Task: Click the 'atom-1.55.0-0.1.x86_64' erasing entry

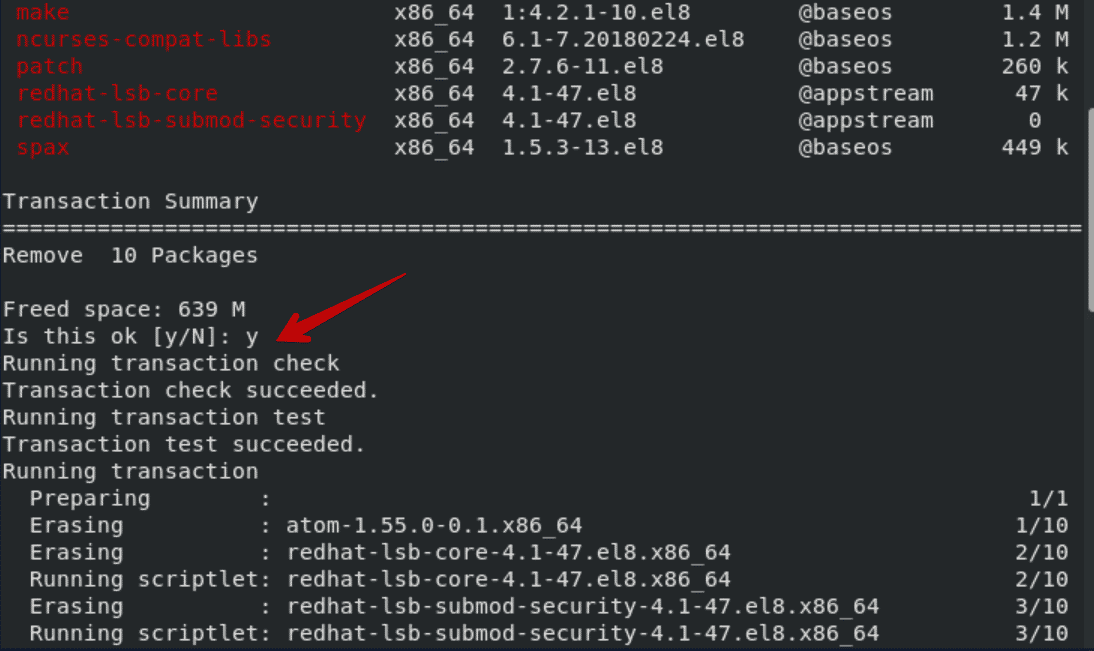Action: pyautogui.click(x=434, y=525)
